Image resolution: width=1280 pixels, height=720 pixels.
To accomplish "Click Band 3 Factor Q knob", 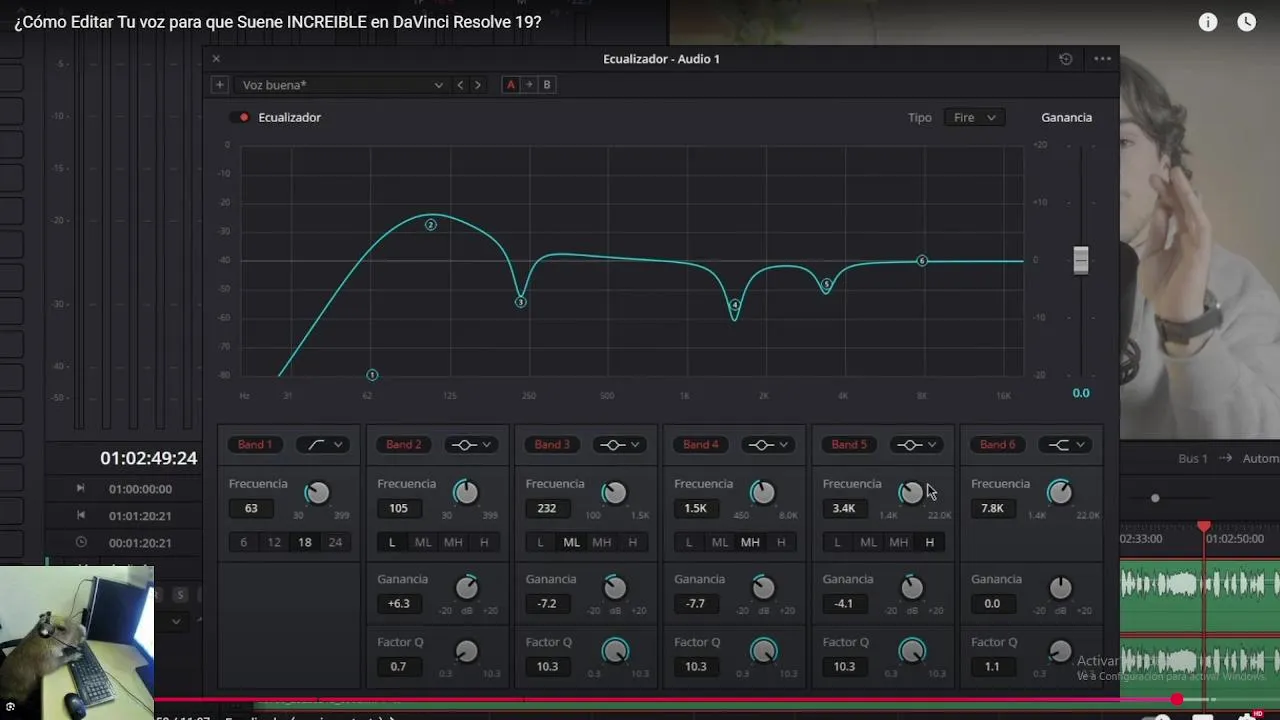I will (614, 651).
